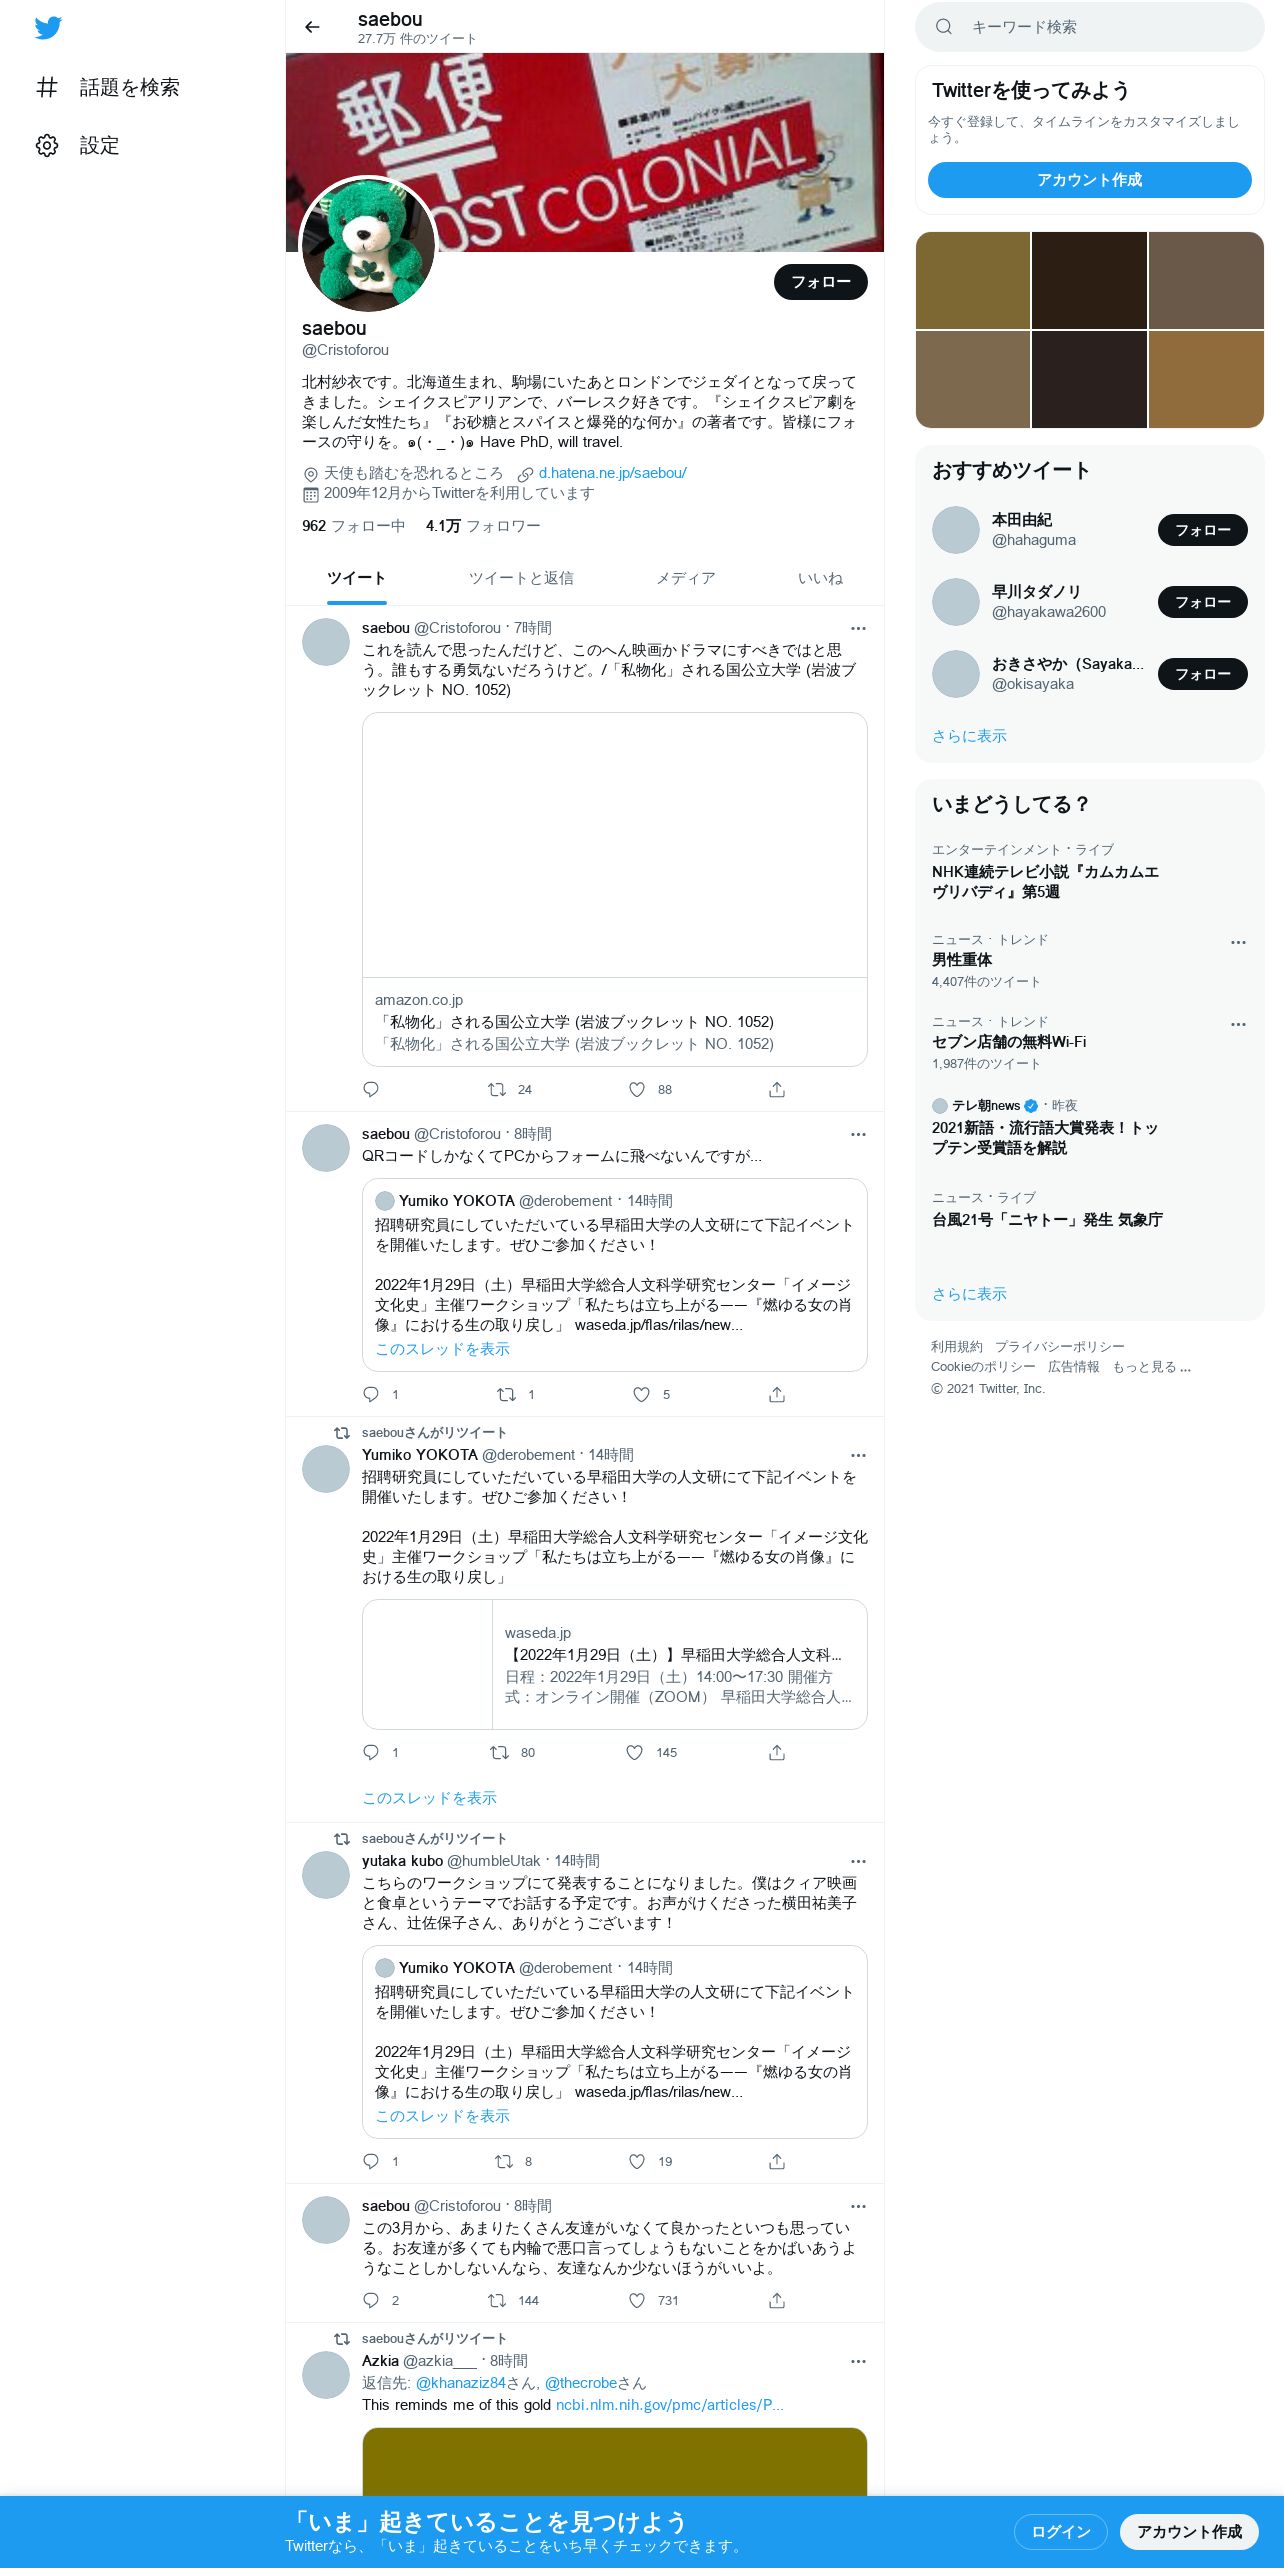Reply to the 私物化 amazon tweet
The image size is (1284, 2568).
point(371,1089)
